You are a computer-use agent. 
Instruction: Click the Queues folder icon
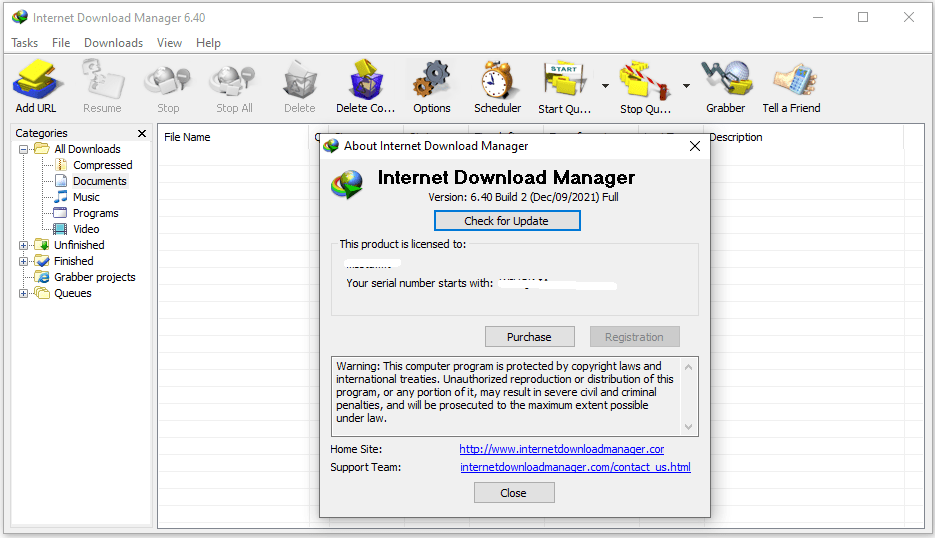[42, 293]
